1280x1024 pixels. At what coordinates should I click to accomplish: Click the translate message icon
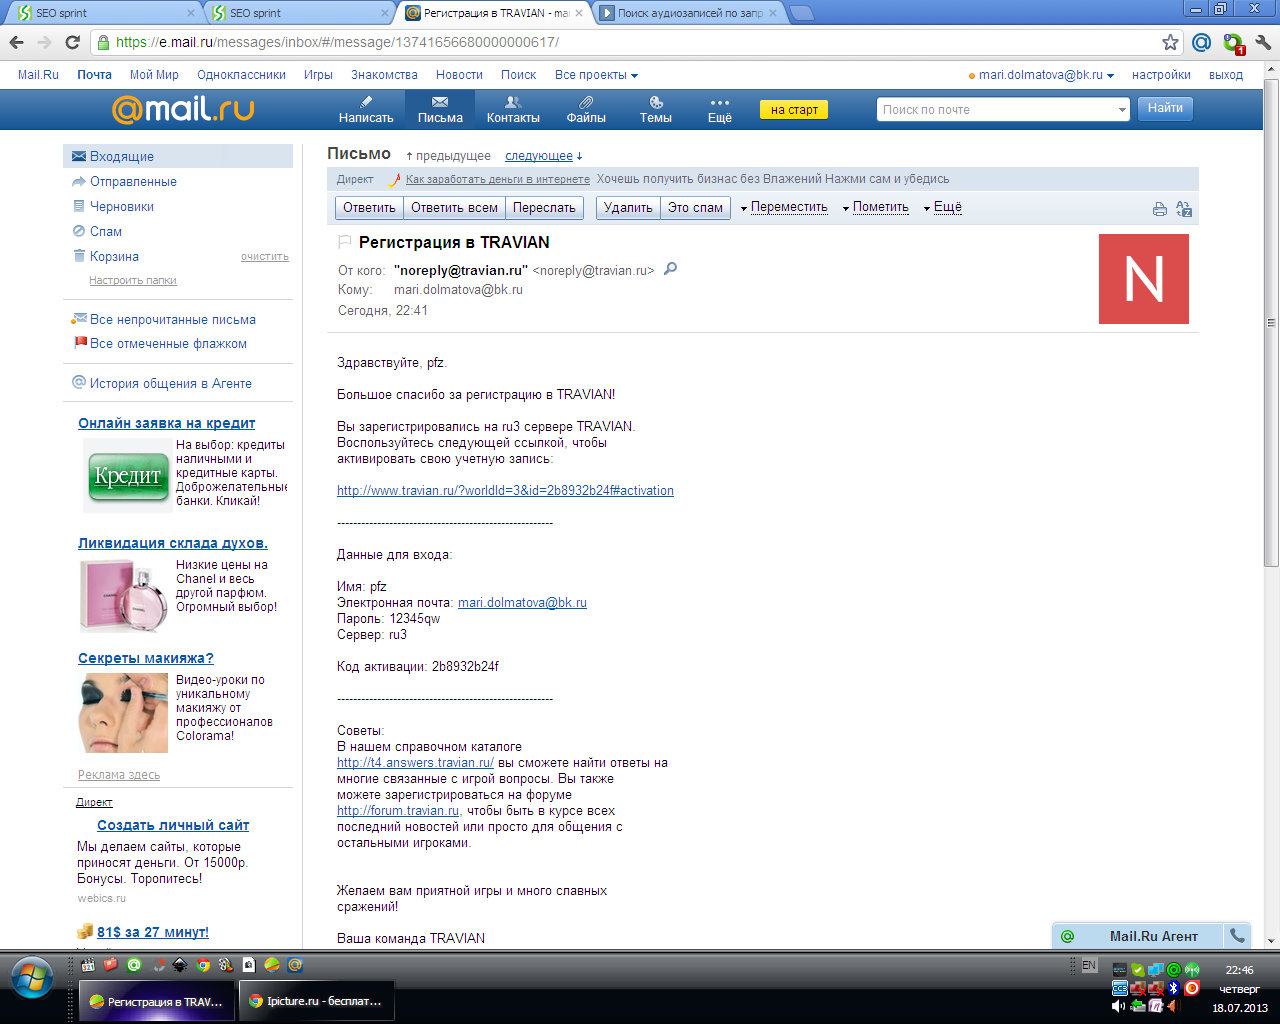(x=1184, y=209)
